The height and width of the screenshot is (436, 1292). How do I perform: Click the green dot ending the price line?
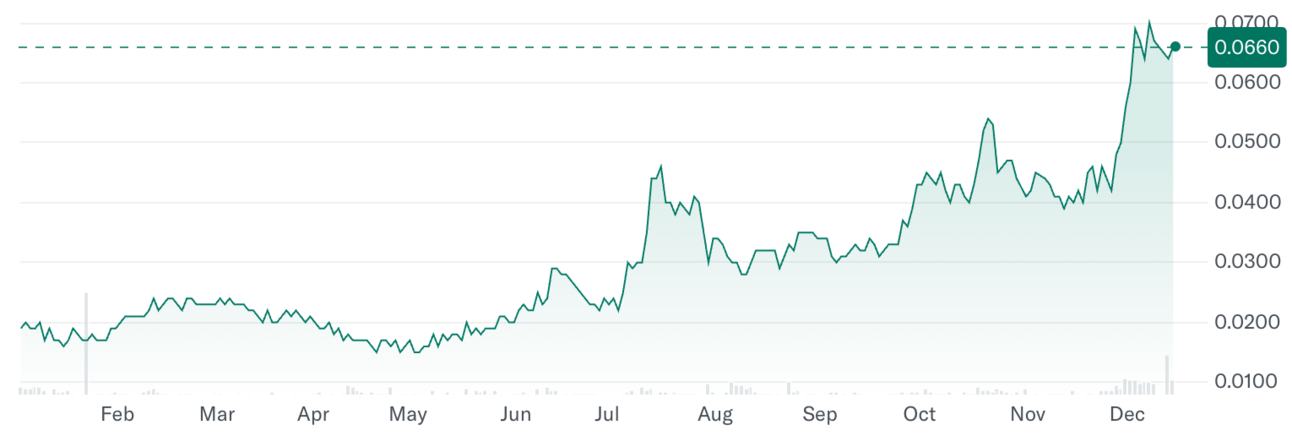[1175, 47]
